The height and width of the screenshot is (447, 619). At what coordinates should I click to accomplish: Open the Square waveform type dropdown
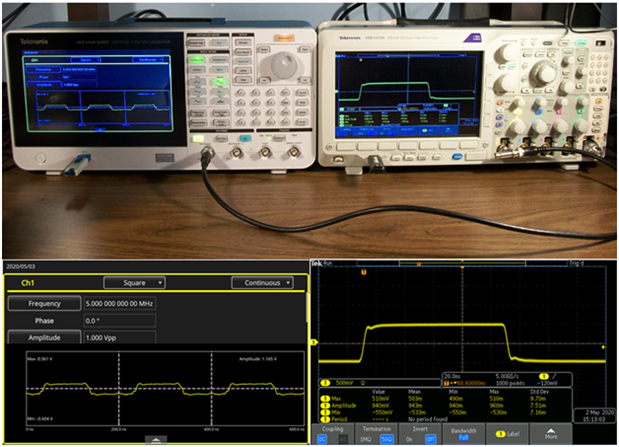click(x=134, y=283)
